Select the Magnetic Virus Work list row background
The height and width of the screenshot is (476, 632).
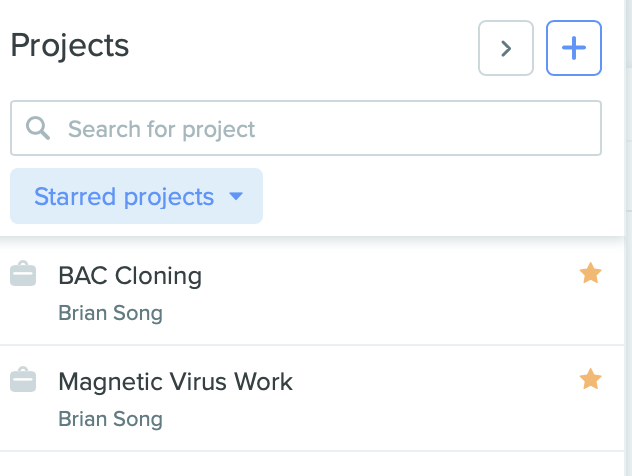(x=312, y=398)
